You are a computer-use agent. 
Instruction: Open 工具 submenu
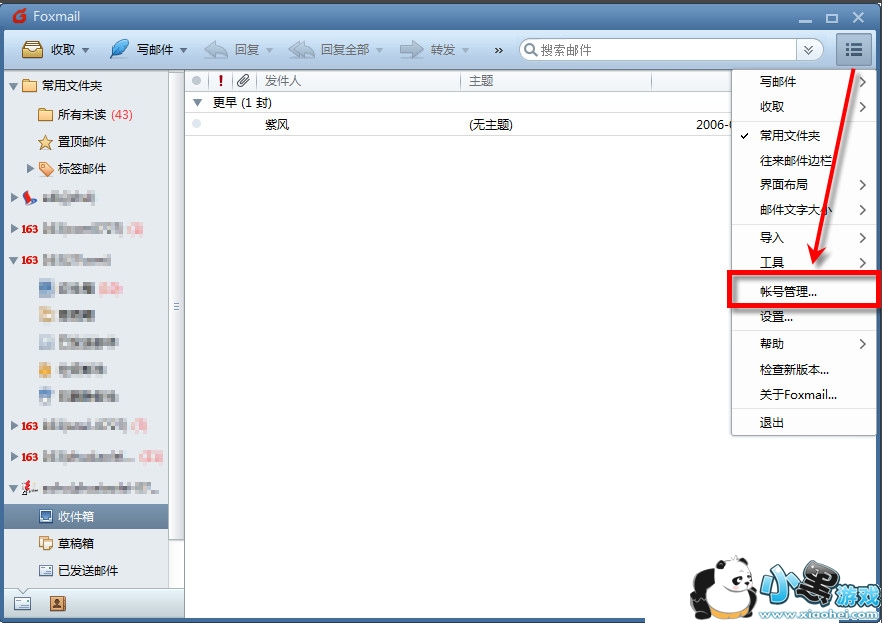pyautogui.click(x=803, y=263)
